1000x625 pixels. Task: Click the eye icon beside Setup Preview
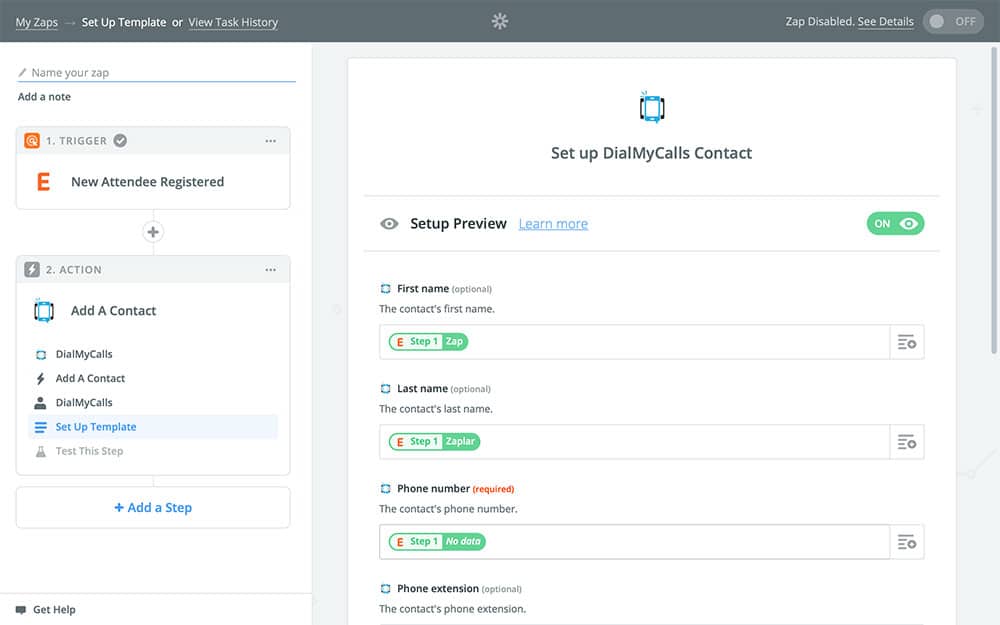point(389,224)
